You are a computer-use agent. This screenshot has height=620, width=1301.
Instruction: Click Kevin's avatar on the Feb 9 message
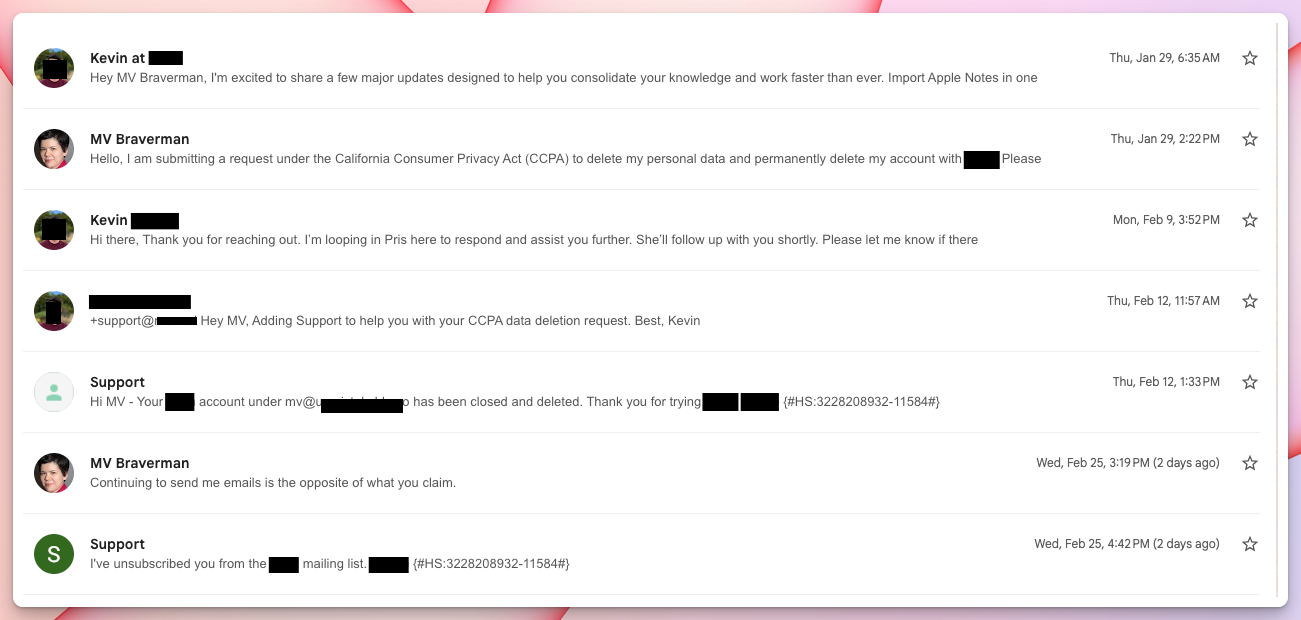[54, 230]
